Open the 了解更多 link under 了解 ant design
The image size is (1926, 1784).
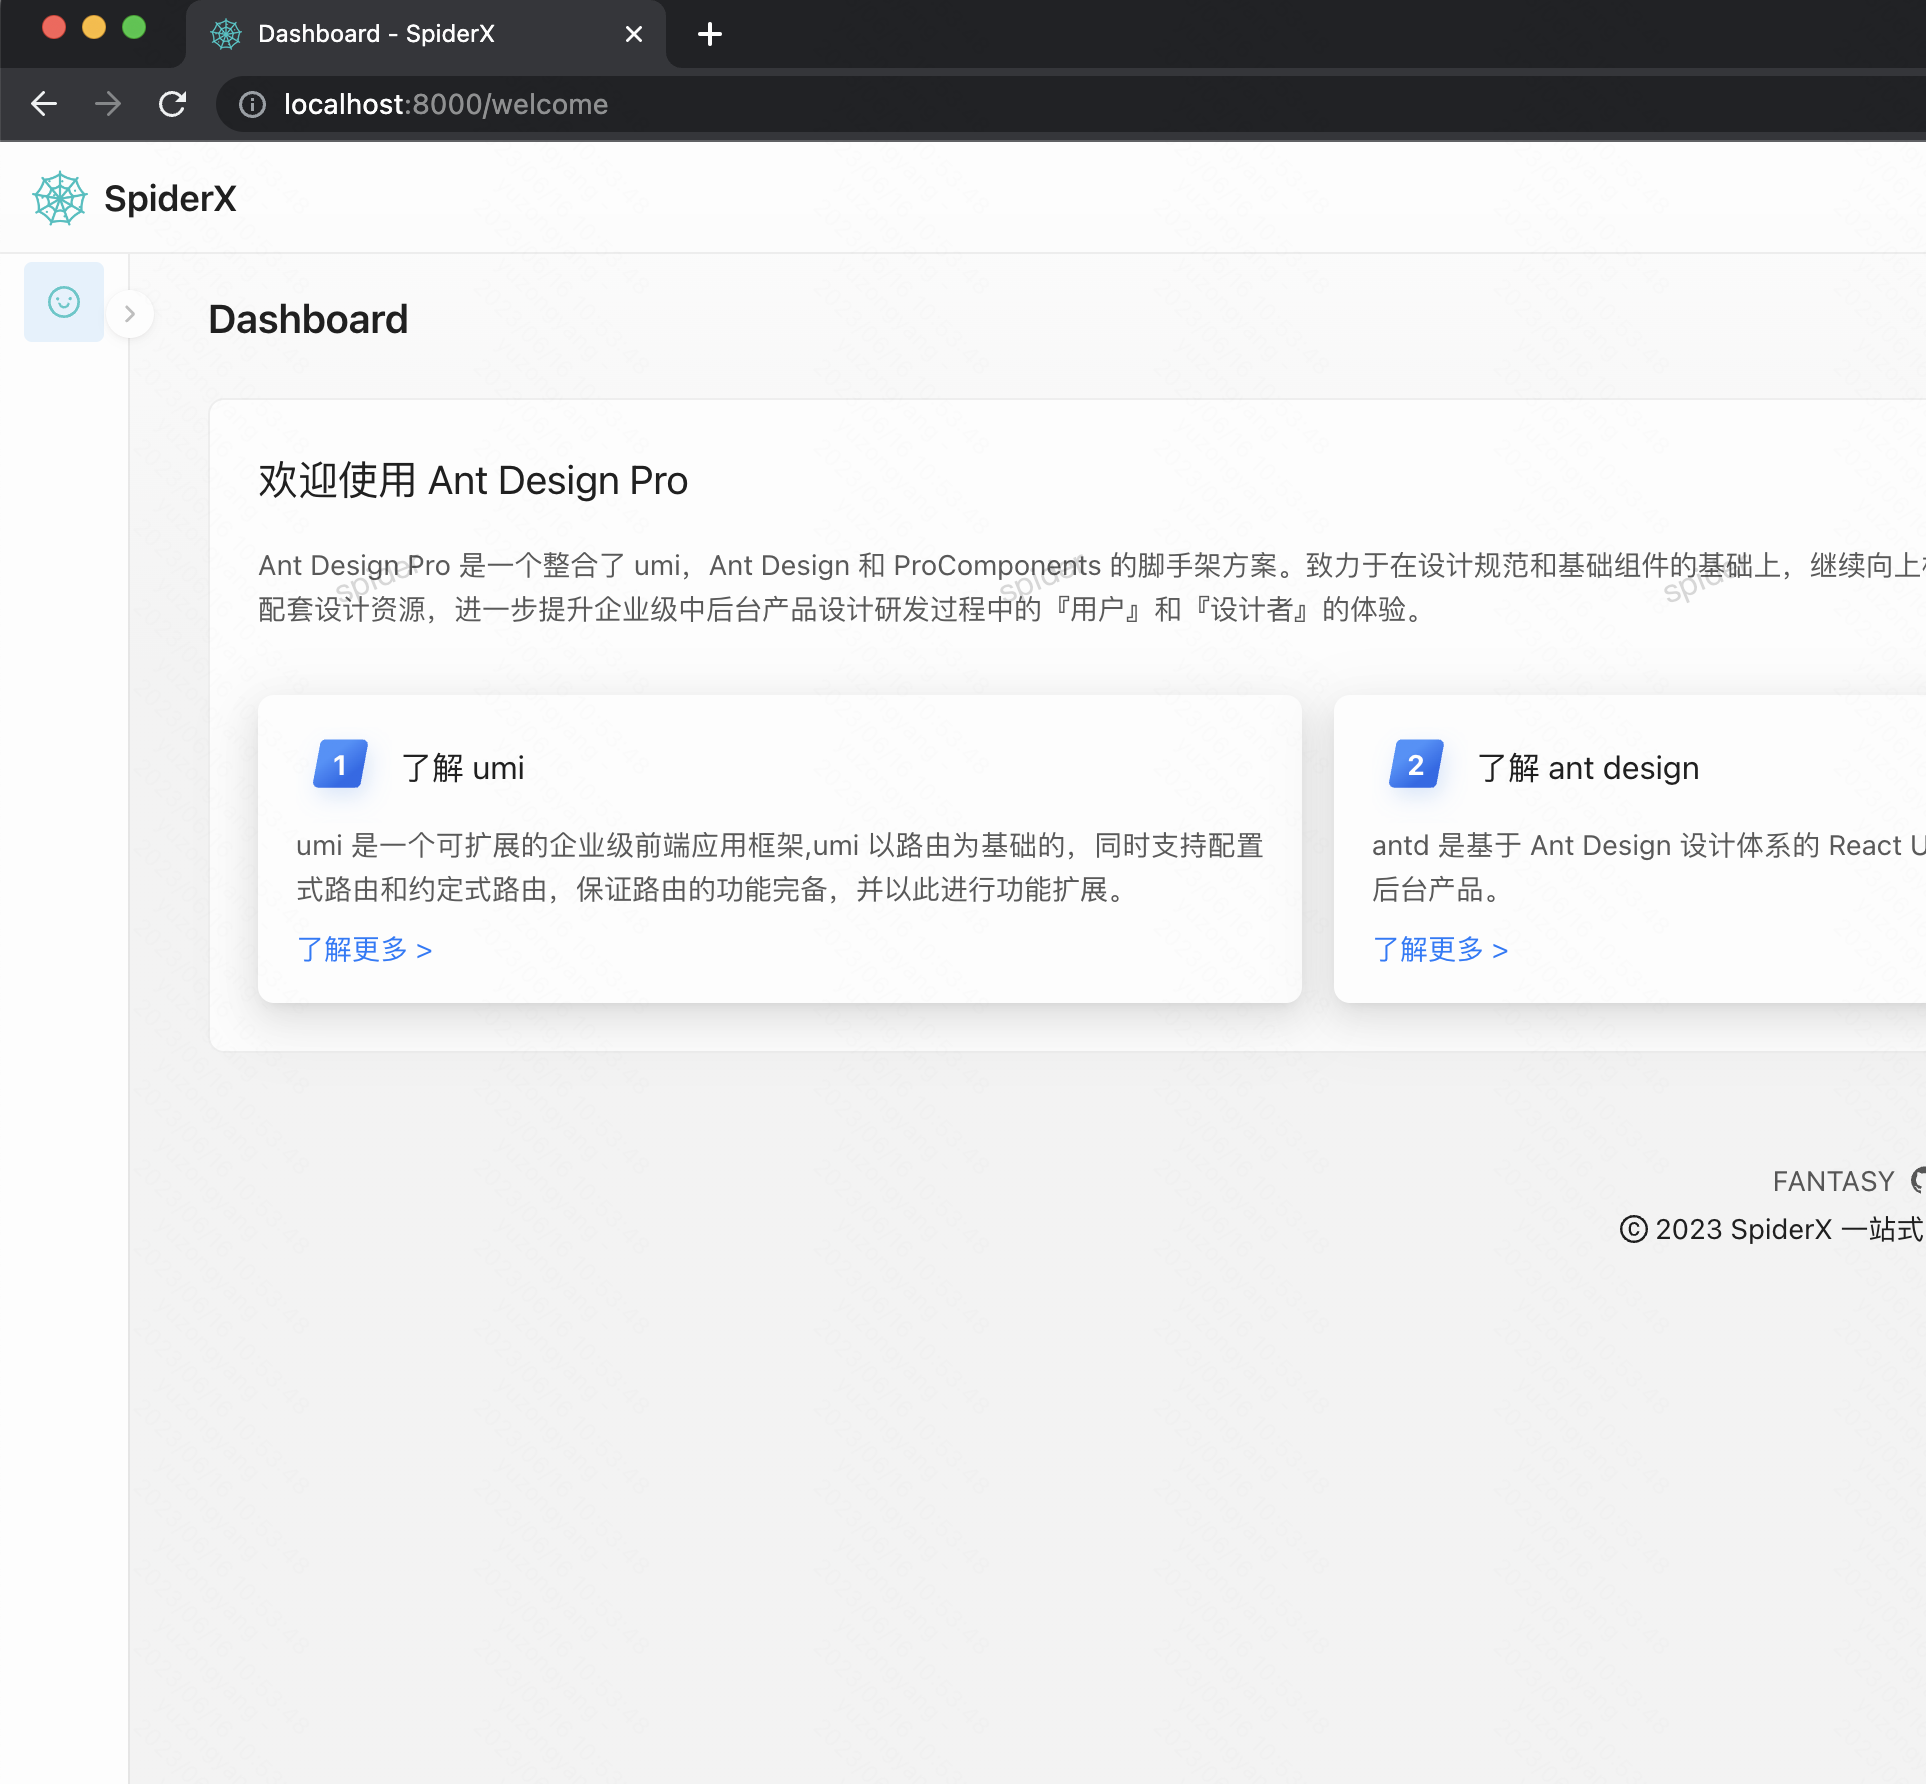pyautogui.click(x=1440, y=949)
